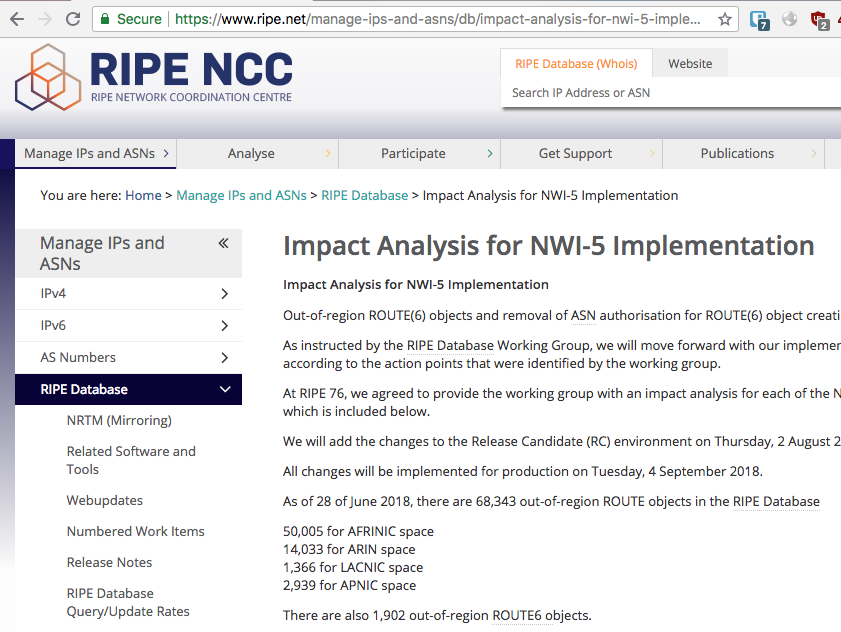The height and width of the screenshot is (632, 841).
Task: Open the Release Notes sidebar link
Action: pos(109,562)
